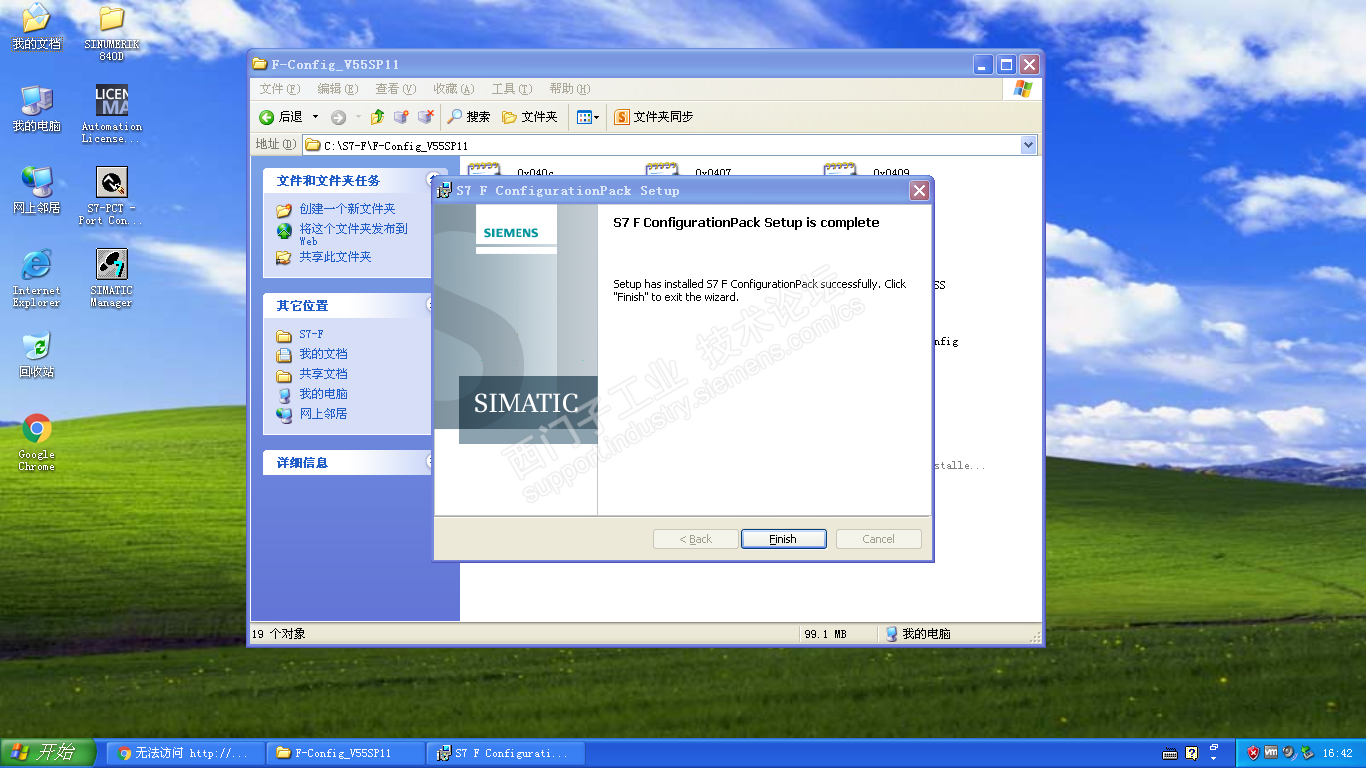
Task: Select the SIMATIC Manager desktop icon
Action: pyautogui.click(x=111, y=278)
